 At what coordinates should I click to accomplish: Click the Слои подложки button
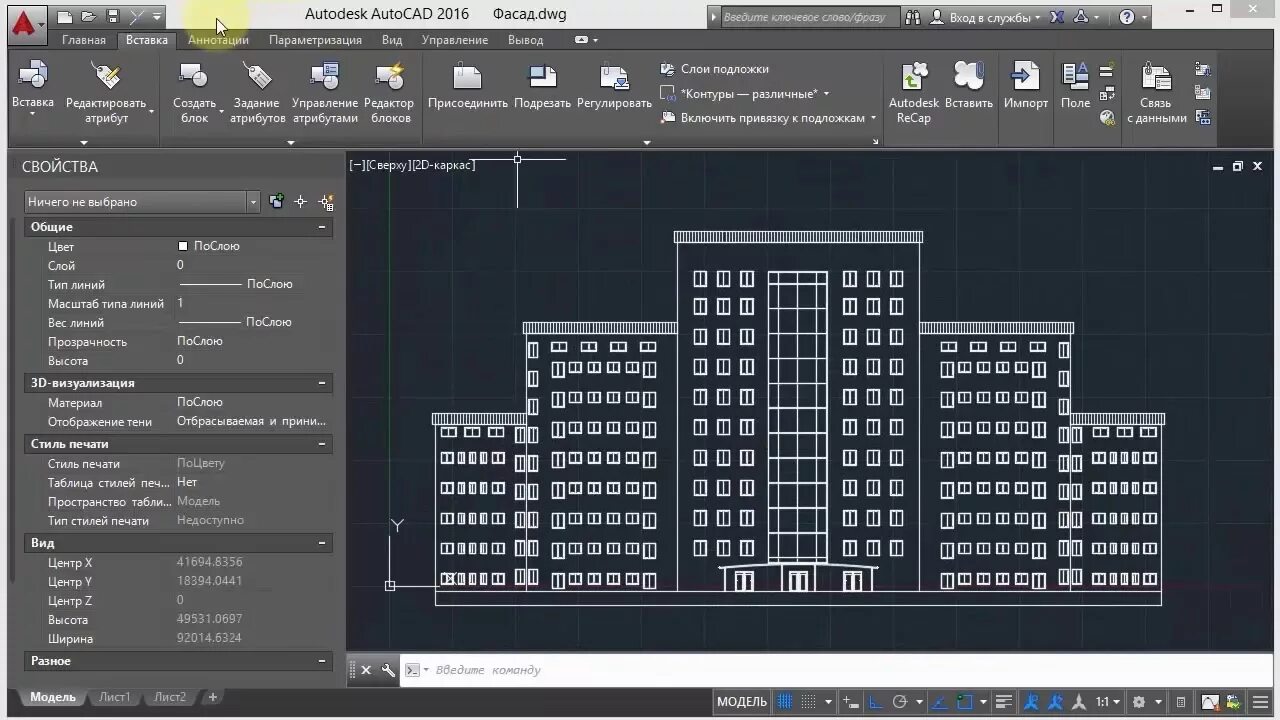tap(714, 69)
